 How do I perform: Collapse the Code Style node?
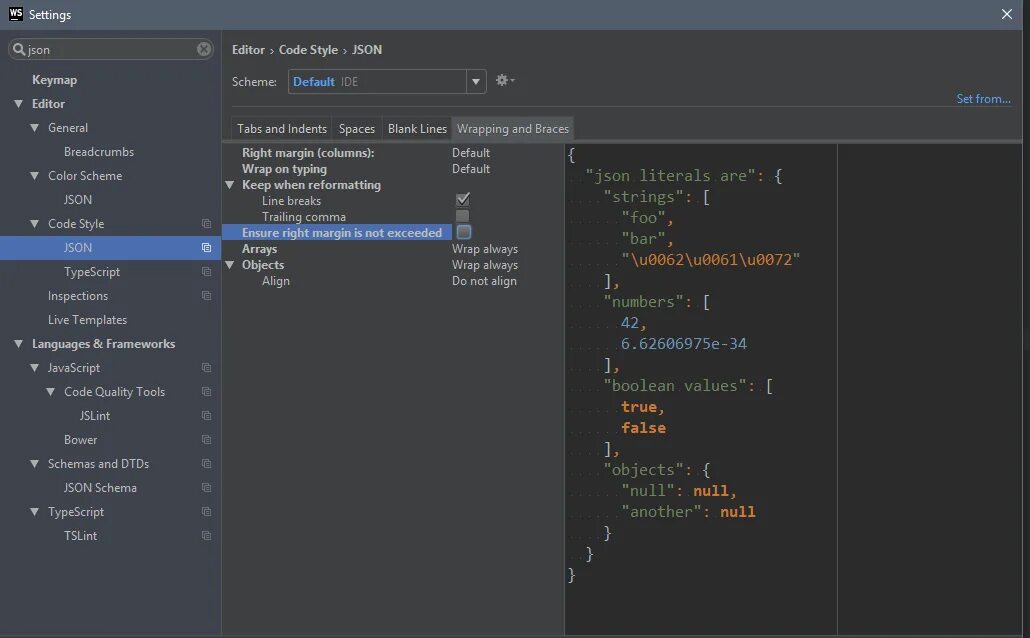coord(35,224)
